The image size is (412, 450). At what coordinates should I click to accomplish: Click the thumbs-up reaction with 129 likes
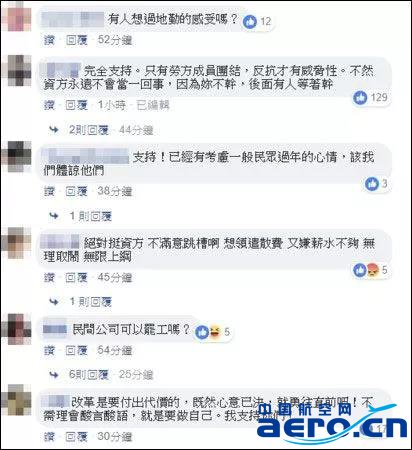[360, 98]
